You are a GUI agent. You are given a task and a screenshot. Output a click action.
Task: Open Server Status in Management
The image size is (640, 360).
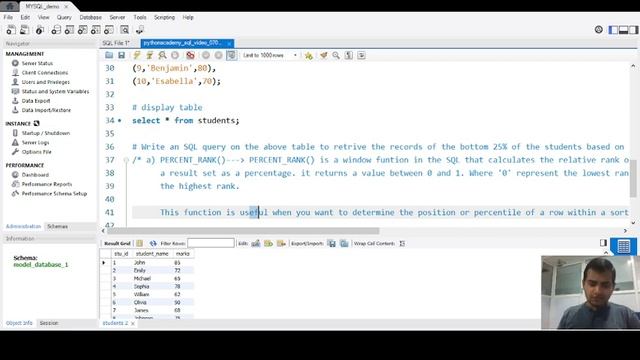click(x=37, y=63)
